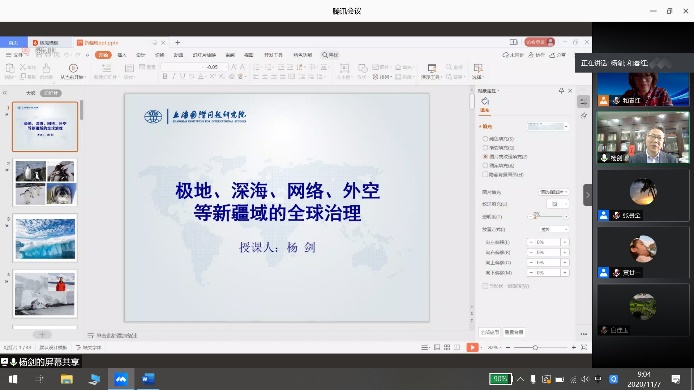This screenshot has width=694, height=390.
Task: Start the slideshow with the orange play button
Action: click(472, 348)
